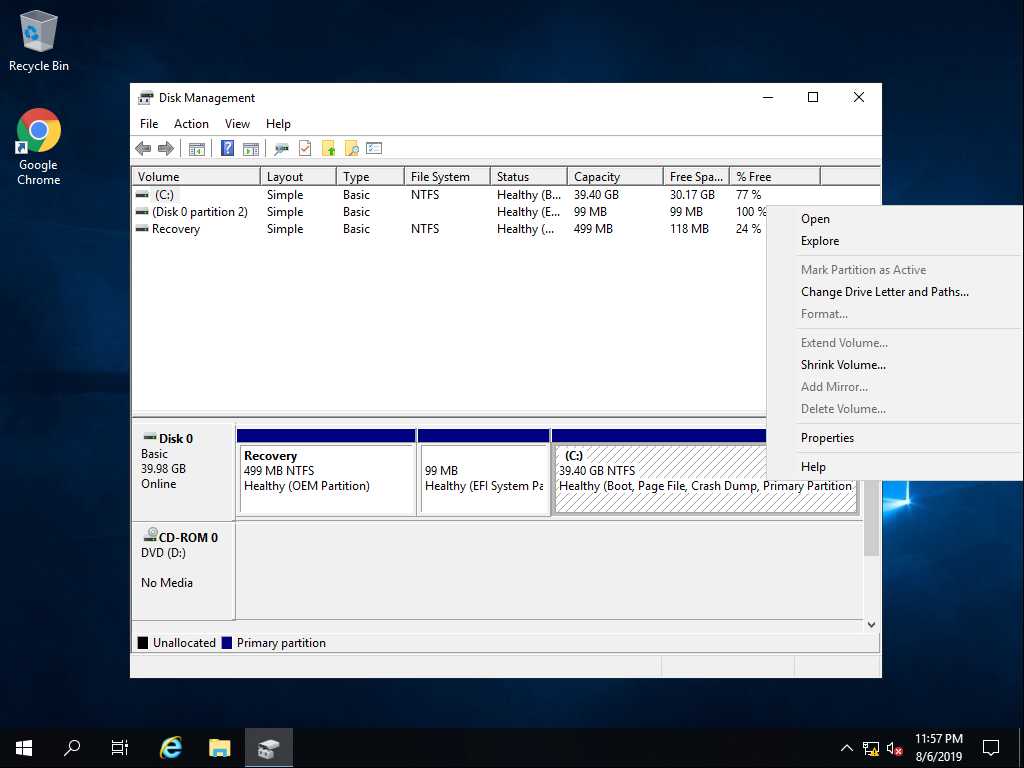The height and width of the screenshot is (768, 1024).
Task: Click the Back navigation arrow in Disk Management
Action: (x=142, y=148)
